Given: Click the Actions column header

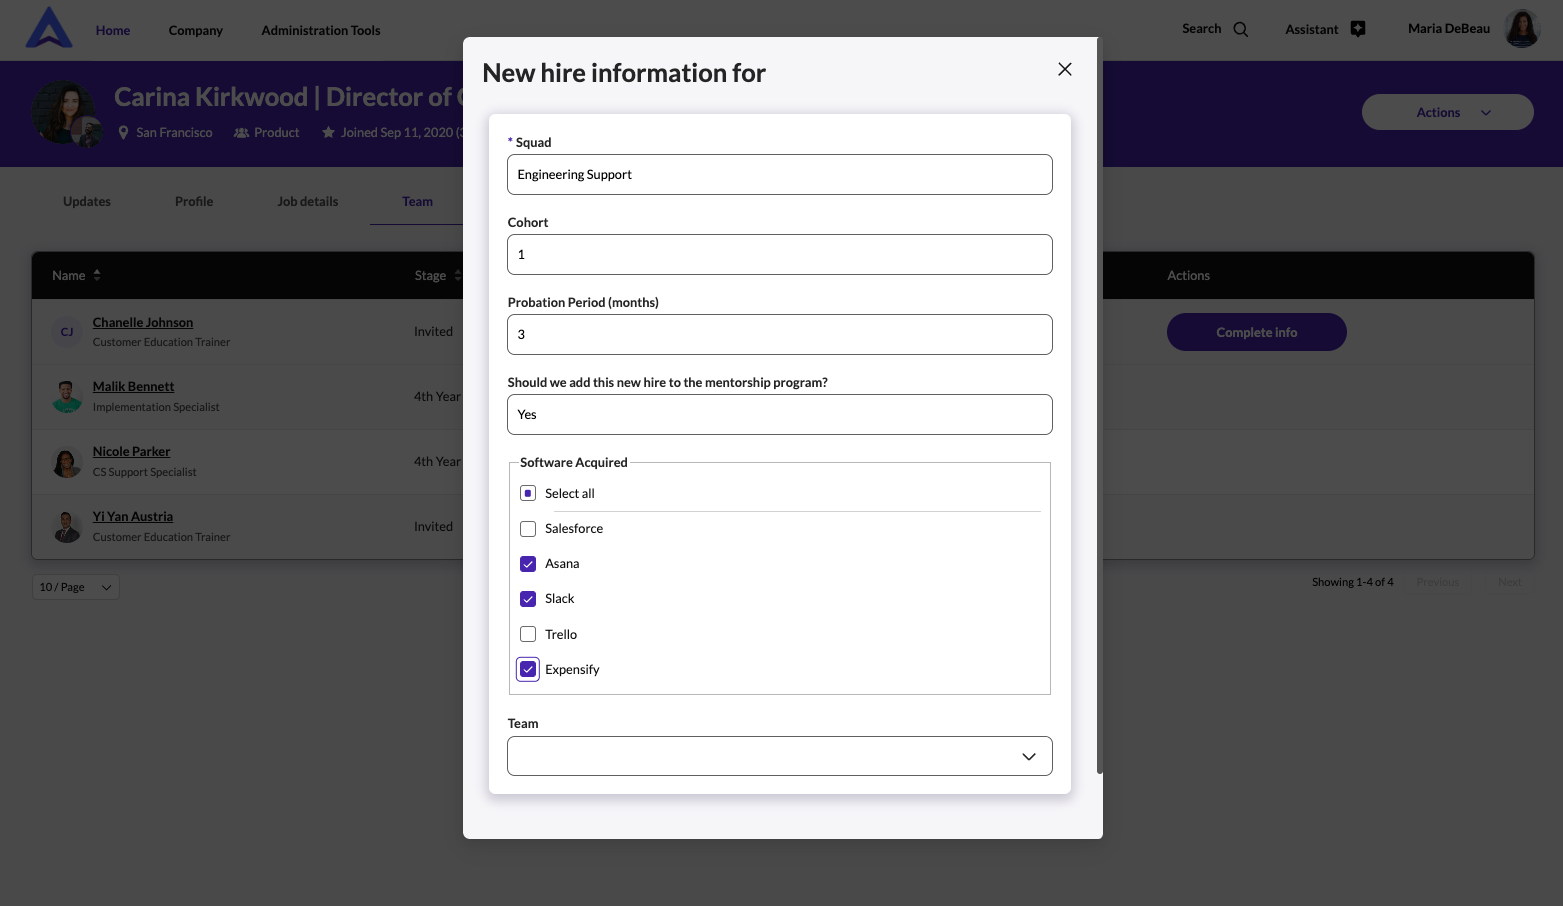Looking at the screenshot, I should click(x=1188, y=275).
